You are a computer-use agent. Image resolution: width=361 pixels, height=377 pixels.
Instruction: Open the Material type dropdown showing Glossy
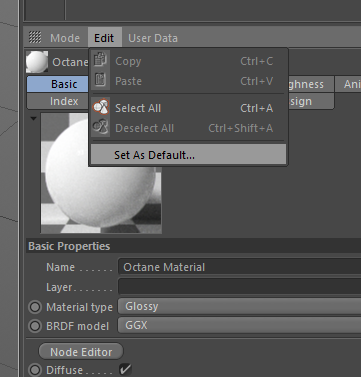pyautogui.click(x=240, y=306)
